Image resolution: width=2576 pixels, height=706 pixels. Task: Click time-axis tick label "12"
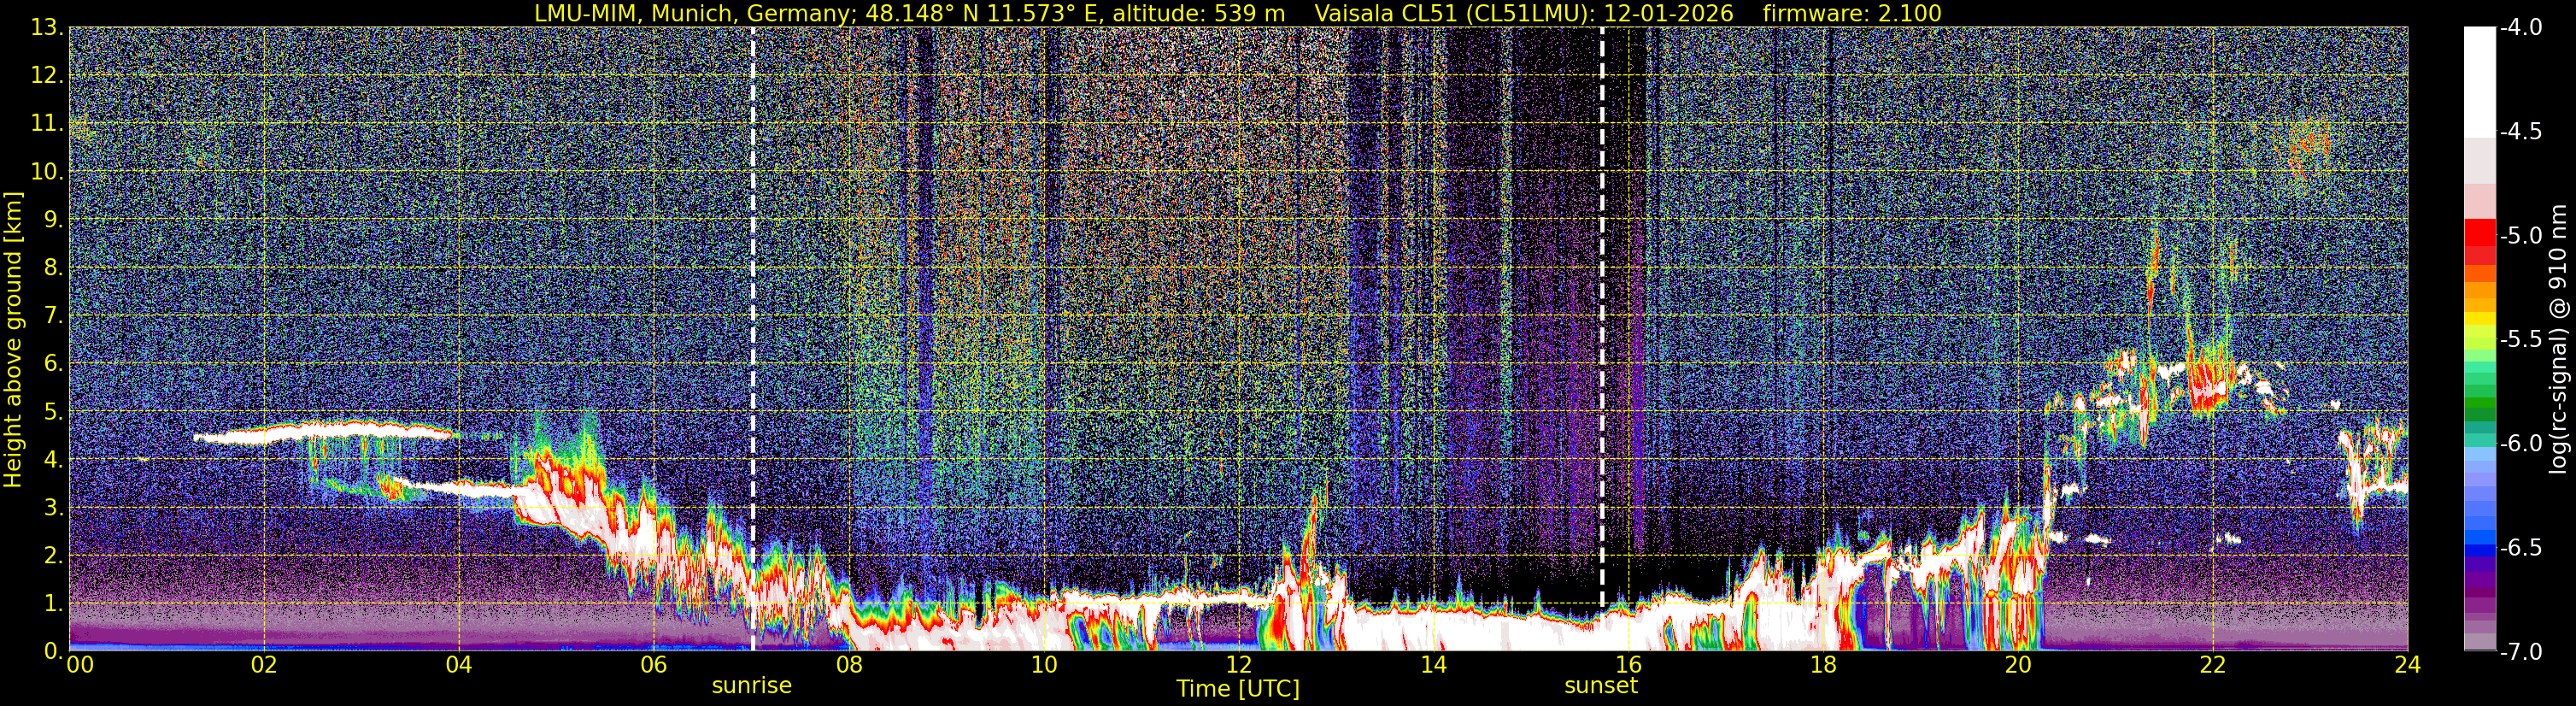pyautogui.click(x=1239, y=665)
